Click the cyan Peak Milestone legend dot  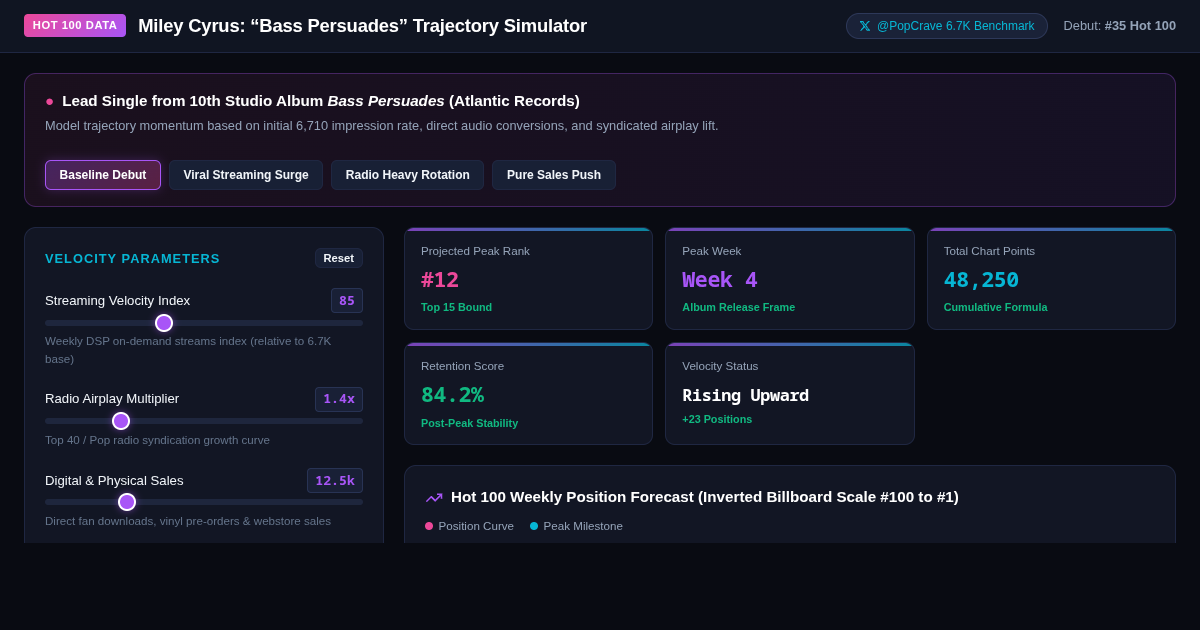point(534,526)
